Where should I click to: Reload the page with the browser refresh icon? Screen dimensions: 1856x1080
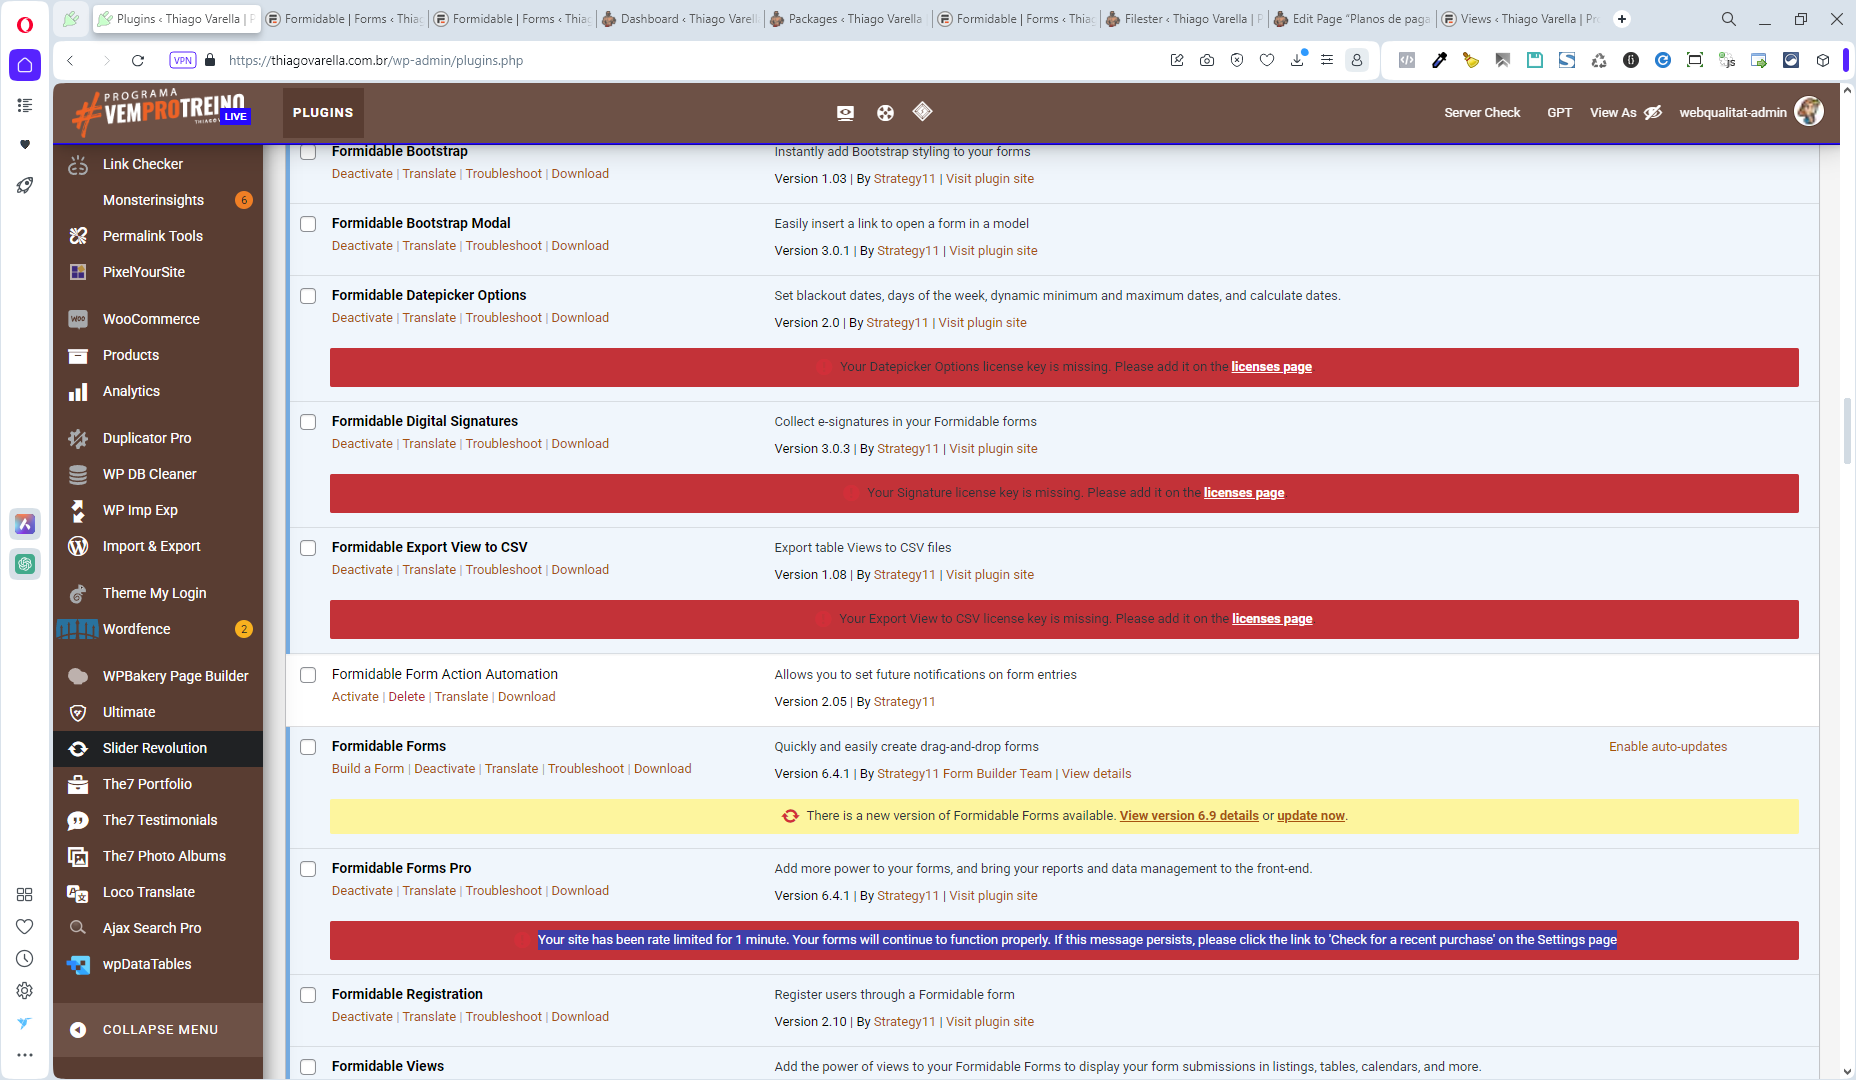coord(138,60)
